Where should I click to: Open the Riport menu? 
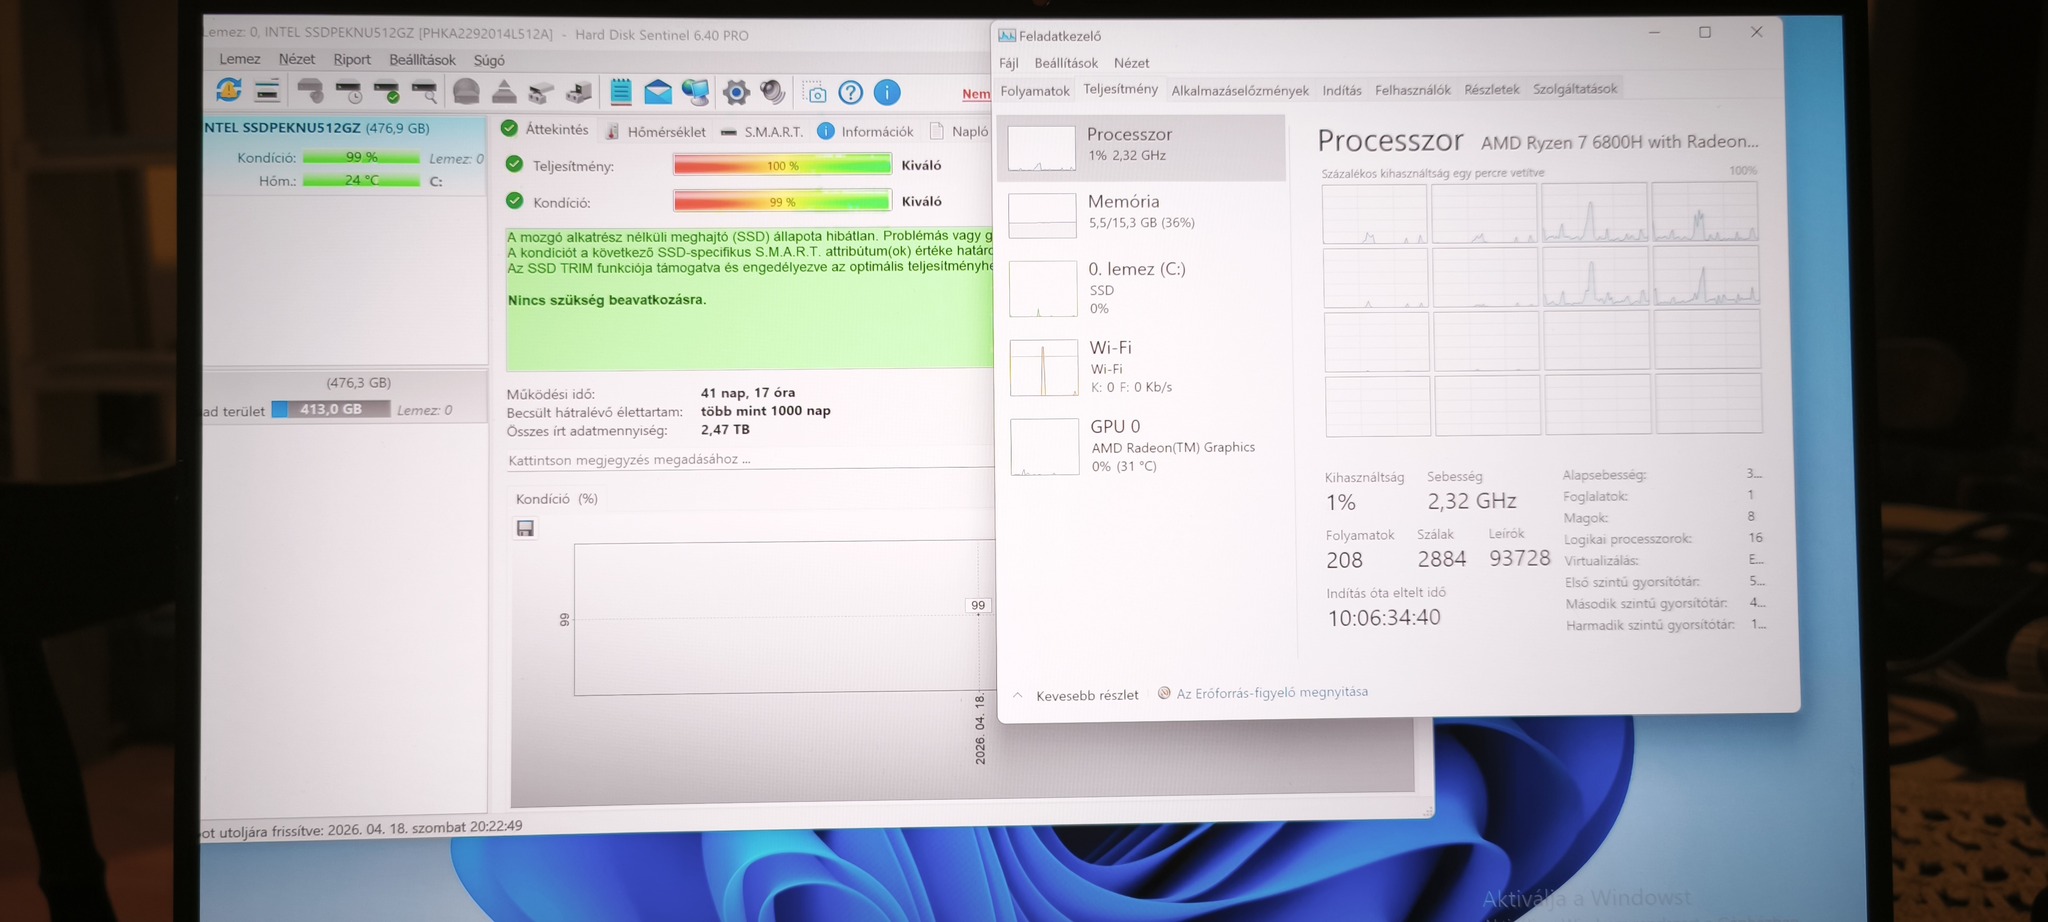coord(352,60)
